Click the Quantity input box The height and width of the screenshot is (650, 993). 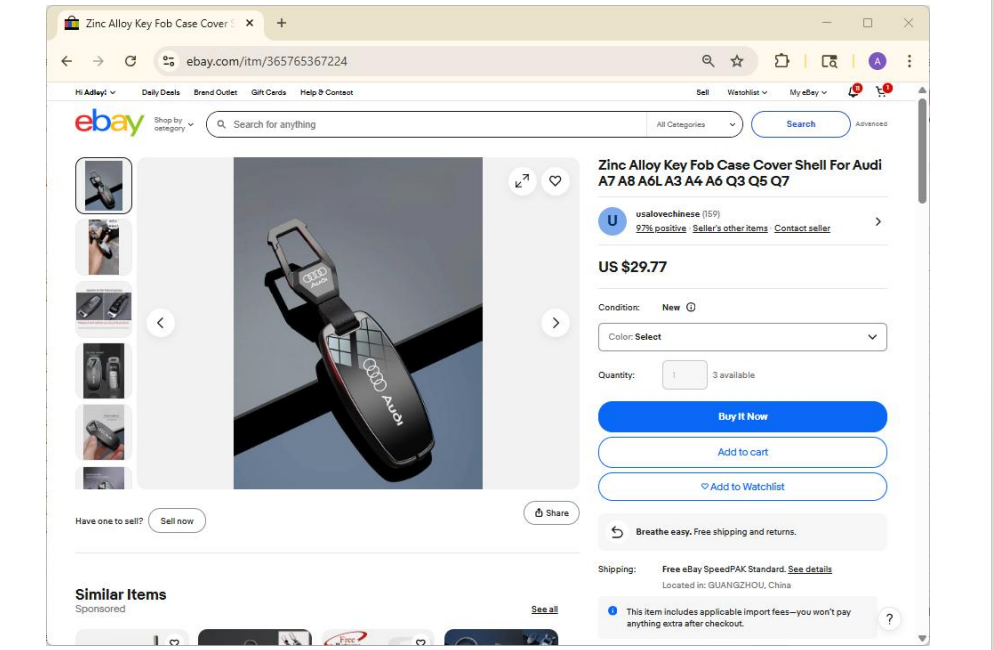tap(684, 375)
